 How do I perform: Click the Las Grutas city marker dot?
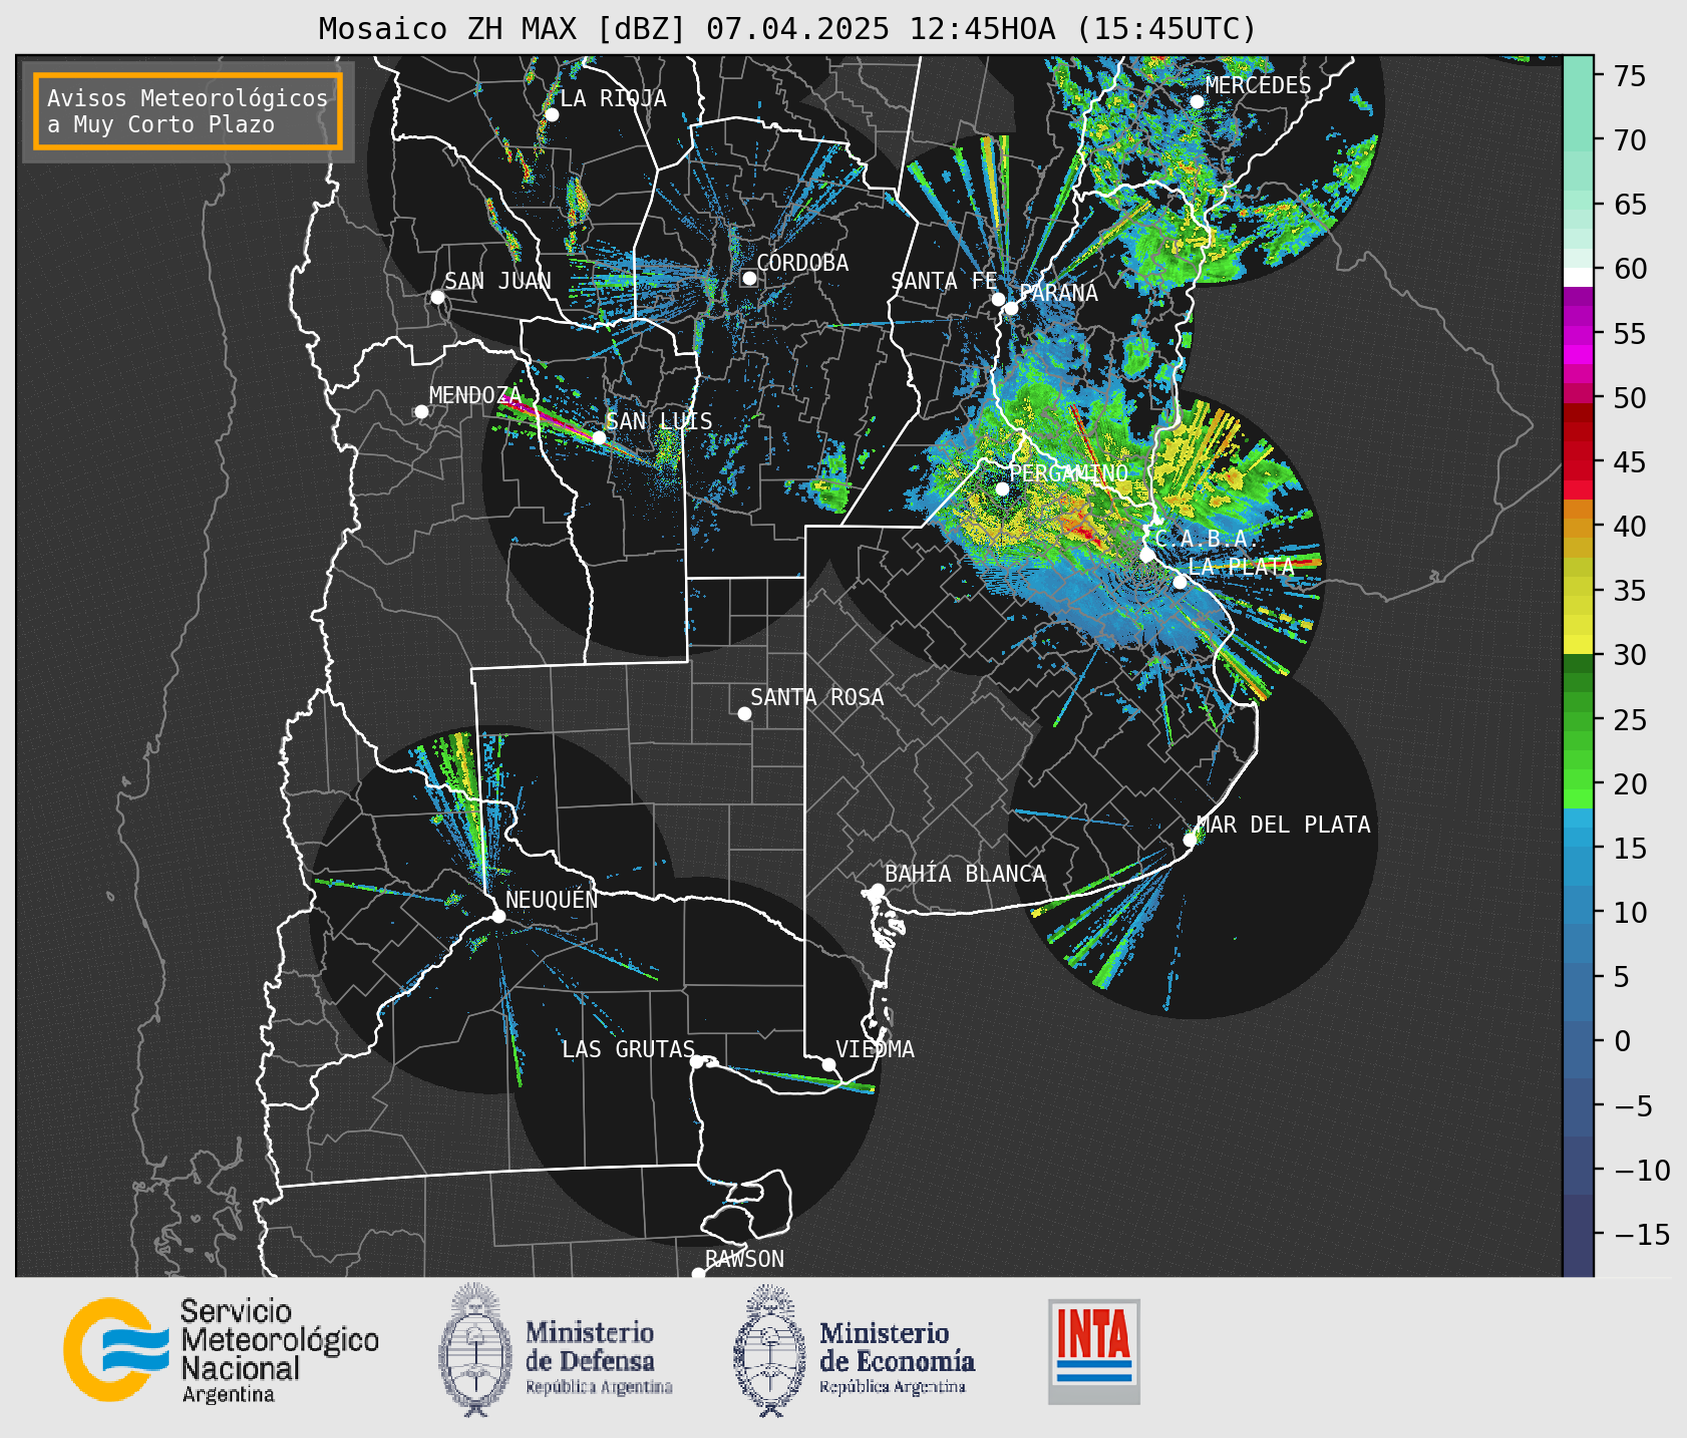tap(697, 1062)
